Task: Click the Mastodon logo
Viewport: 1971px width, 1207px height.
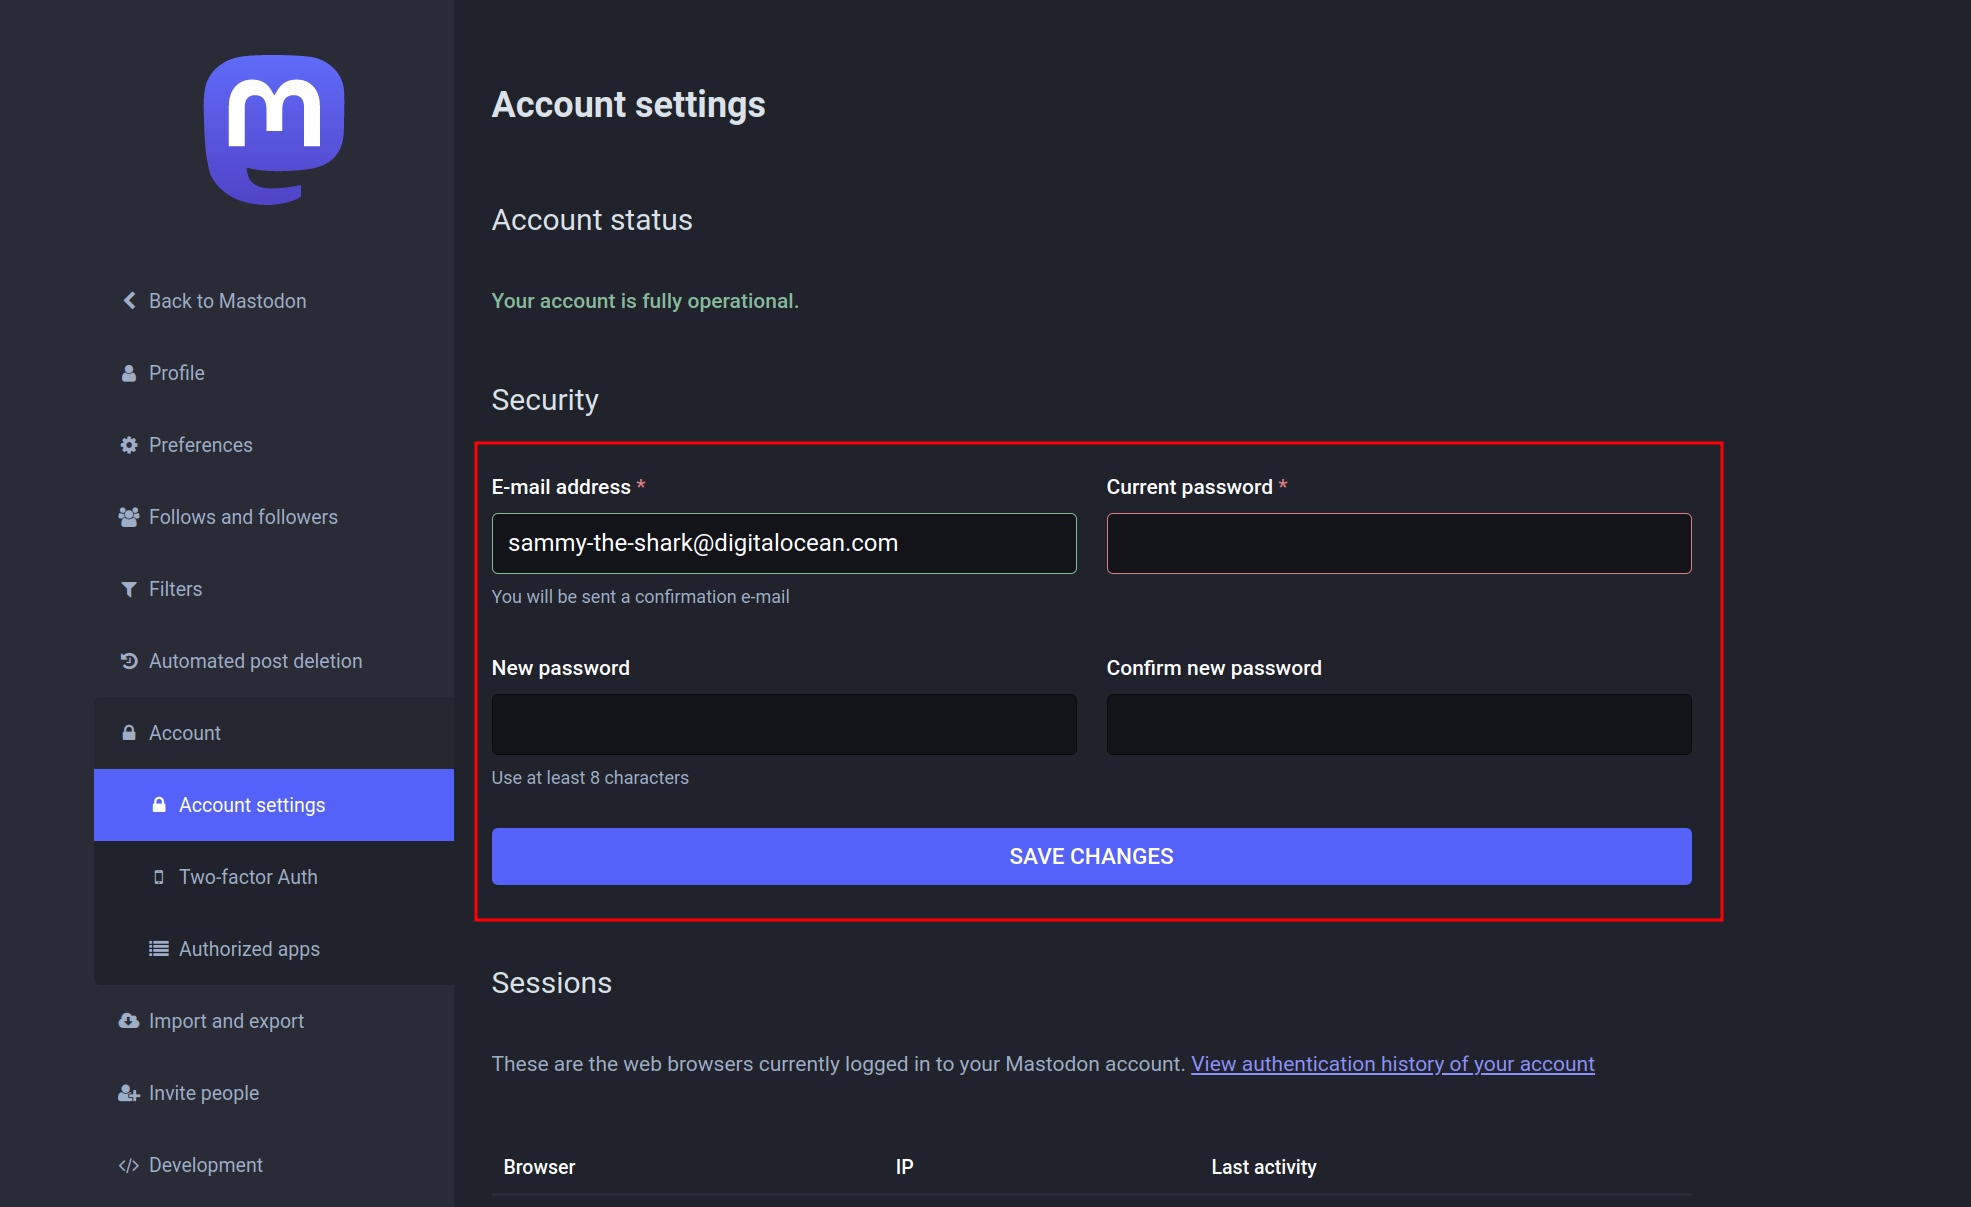Action: pos(274,130)
